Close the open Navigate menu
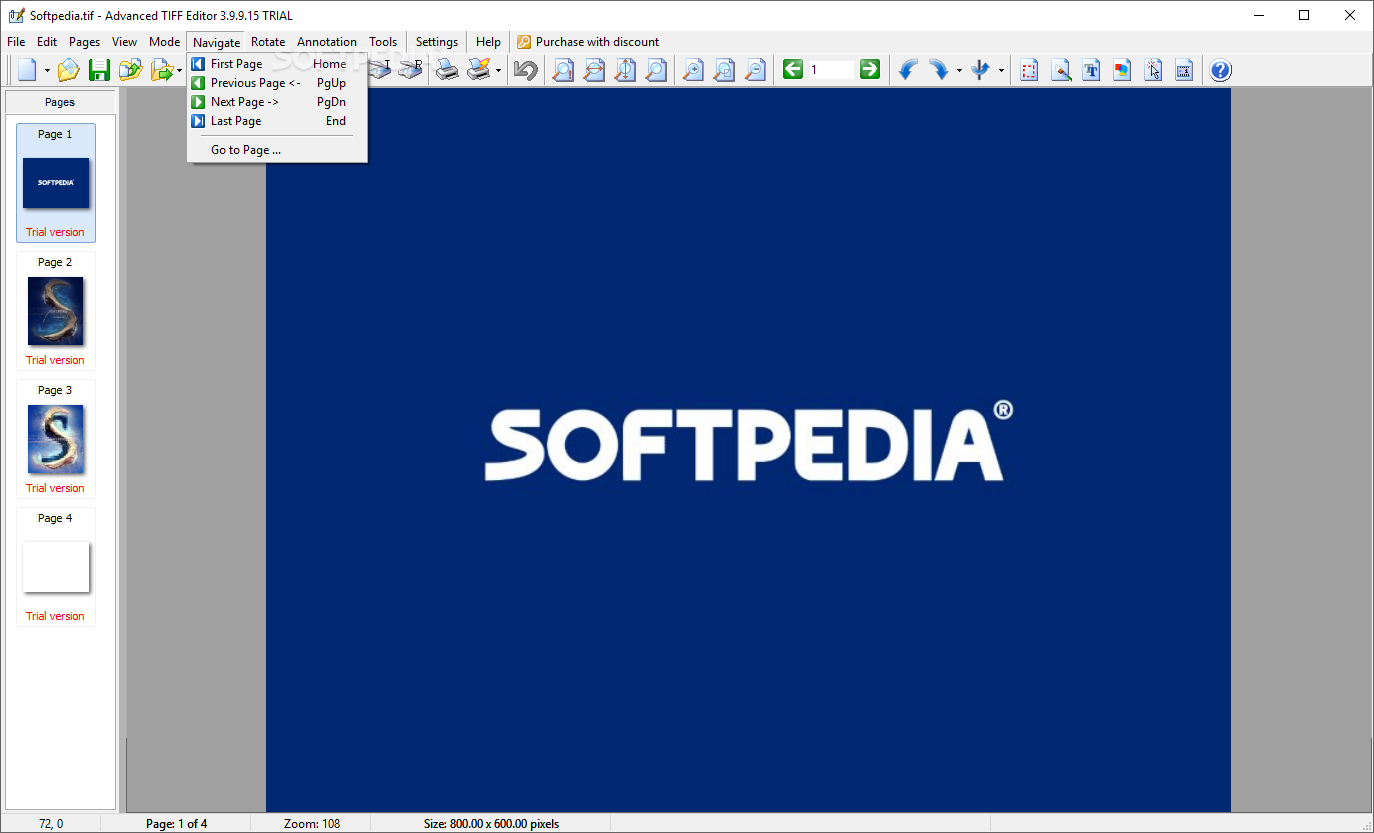This screenshot has width=1374, height=833. 217,42
